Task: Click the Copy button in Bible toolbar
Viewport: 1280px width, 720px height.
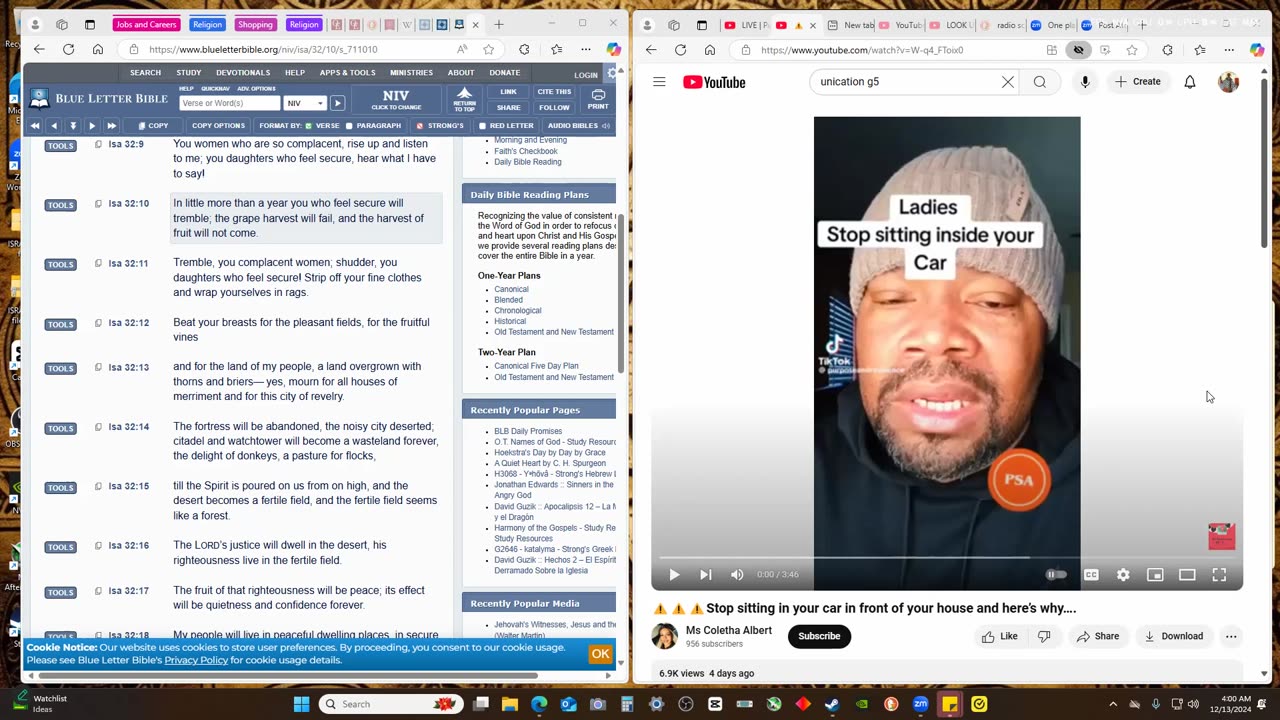Action: 153,126
